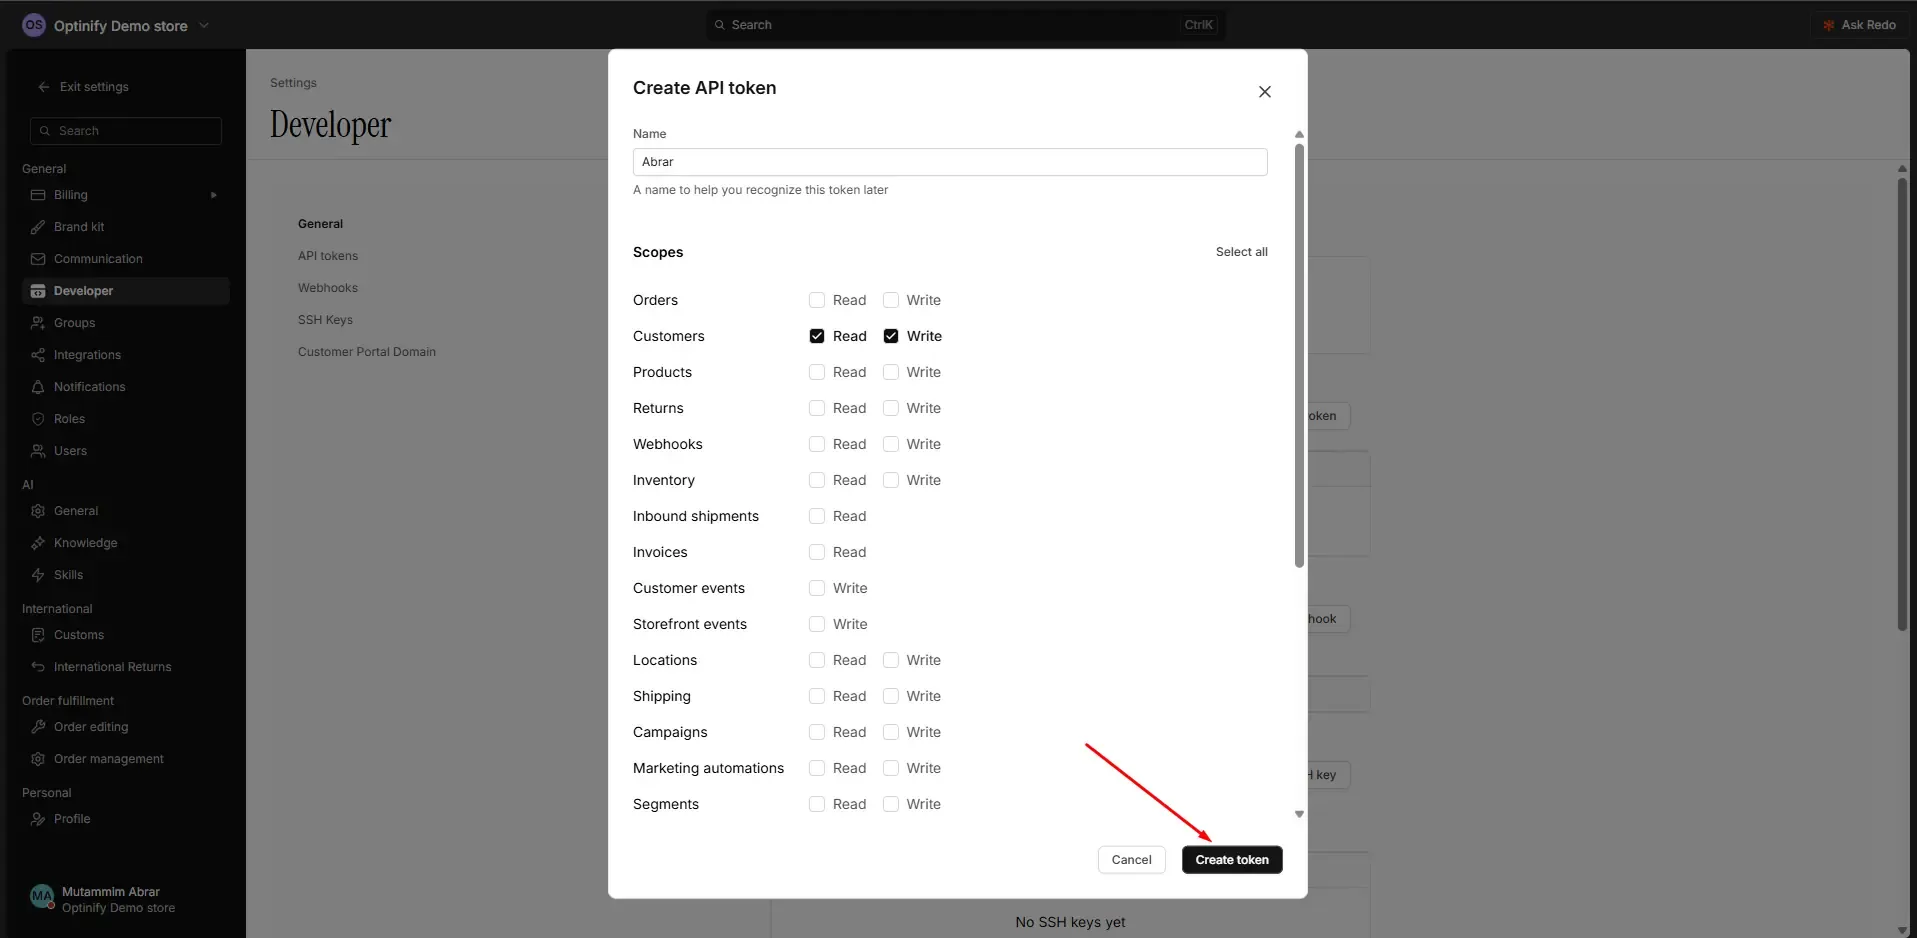
Task: Click the Profile person-edit icon
Action: click(x=38, y=819)
